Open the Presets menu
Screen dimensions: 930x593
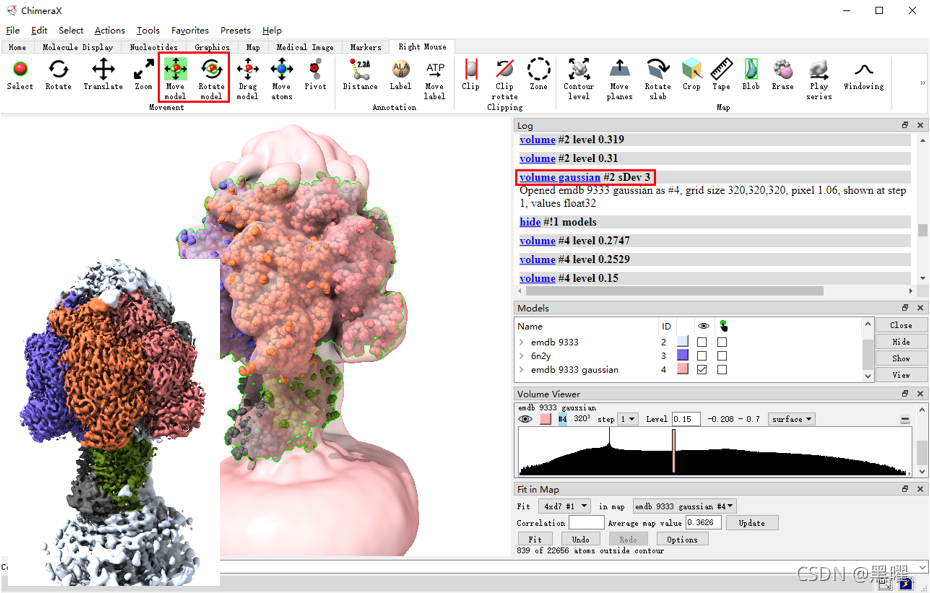click(235, 30)
